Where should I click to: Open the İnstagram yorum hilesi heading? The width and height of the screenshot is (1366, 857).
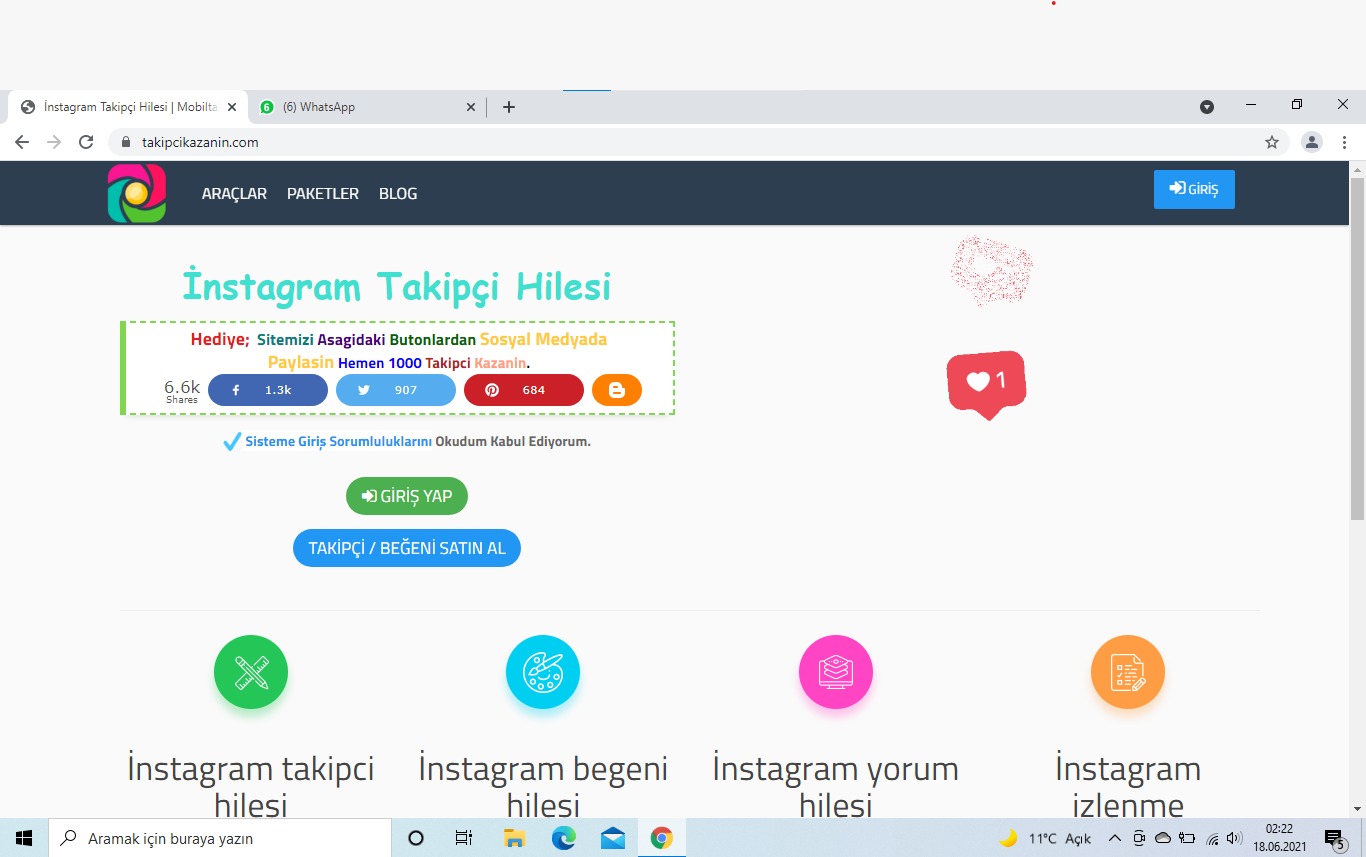[x=836, y=787]
